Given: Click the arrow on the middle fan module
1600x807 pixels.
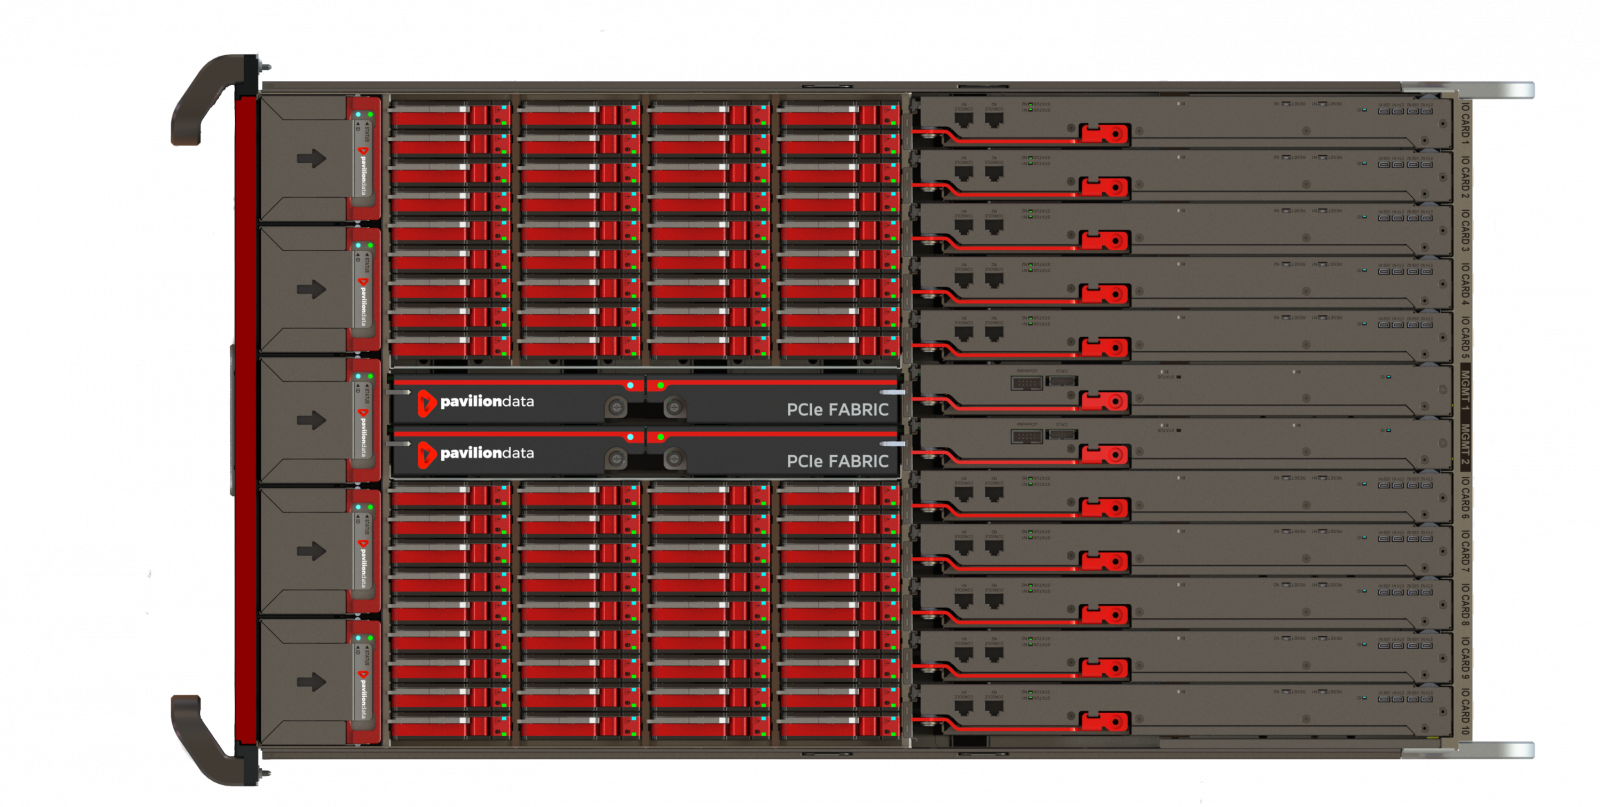Looking at the screenshot, I should [311, 420].
